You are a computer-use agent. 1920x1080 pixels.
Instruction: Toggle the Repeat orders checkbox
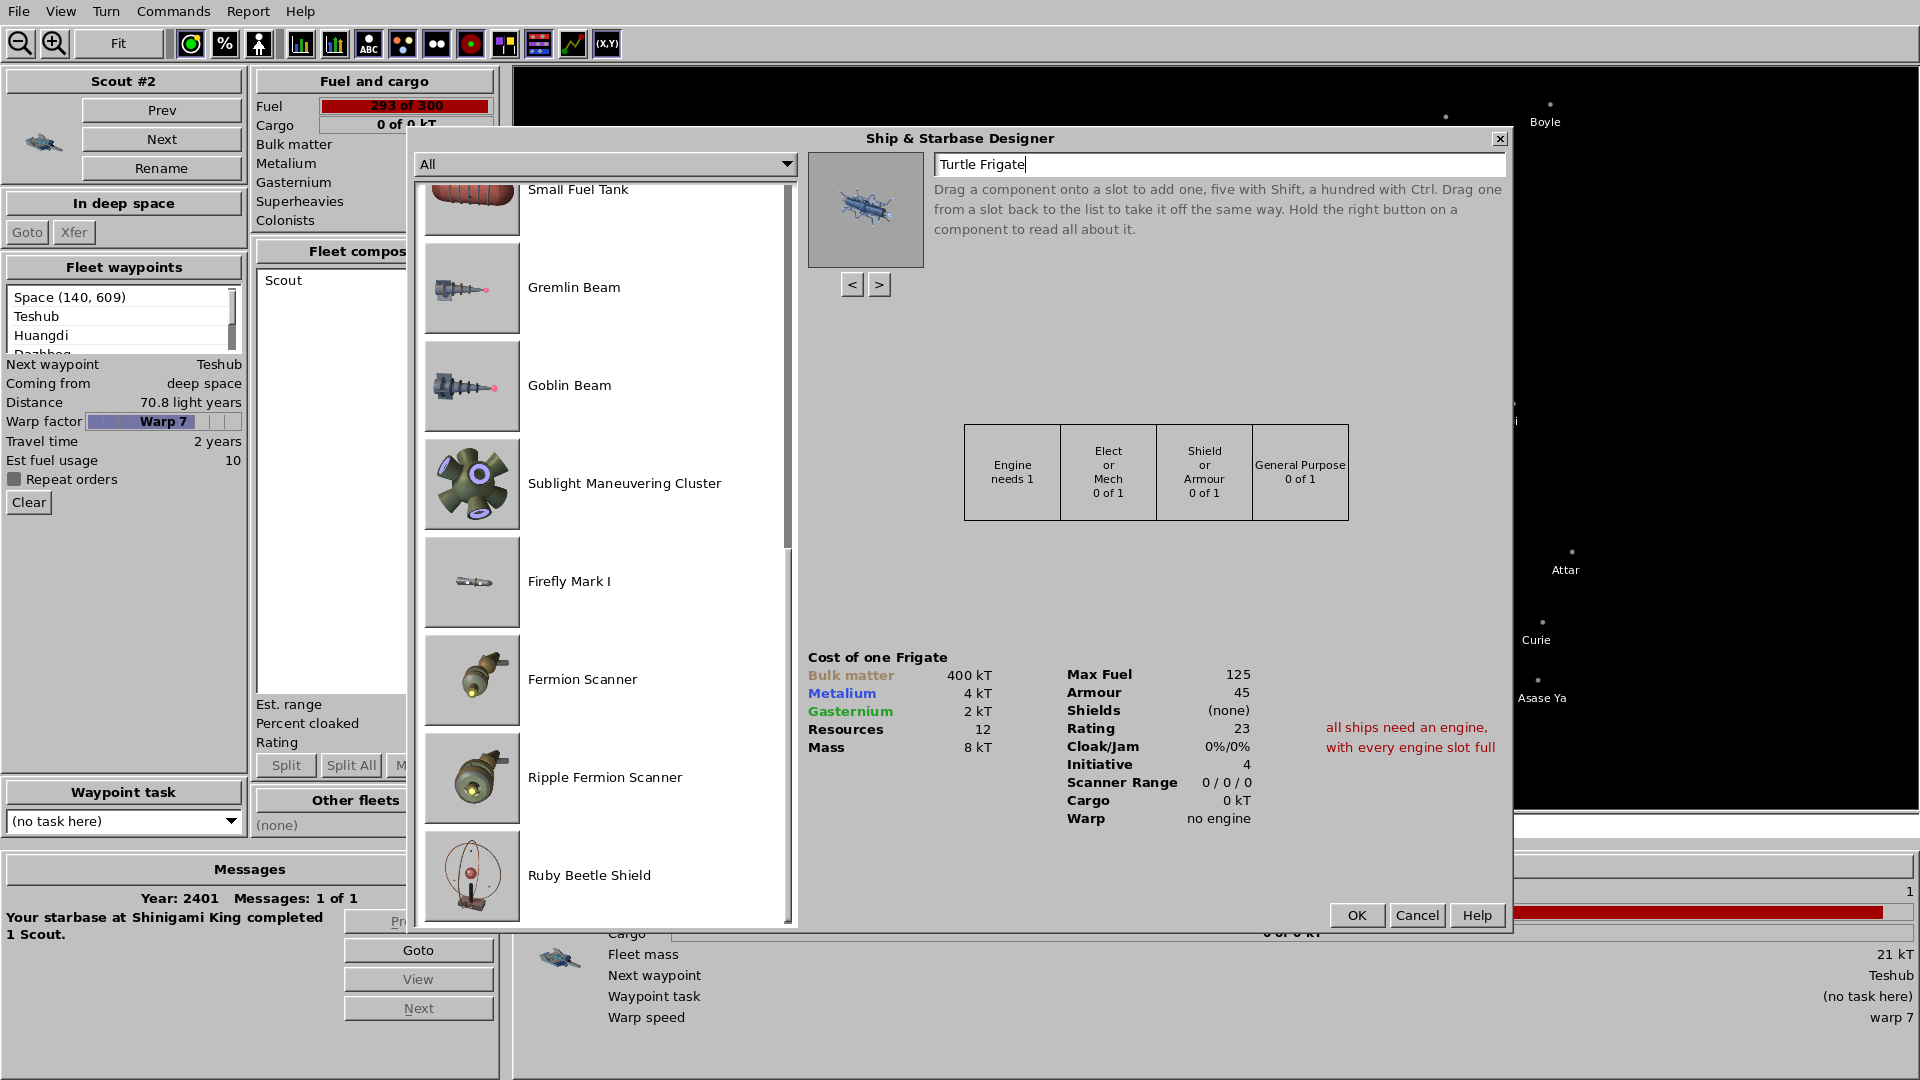click(14, 479)
